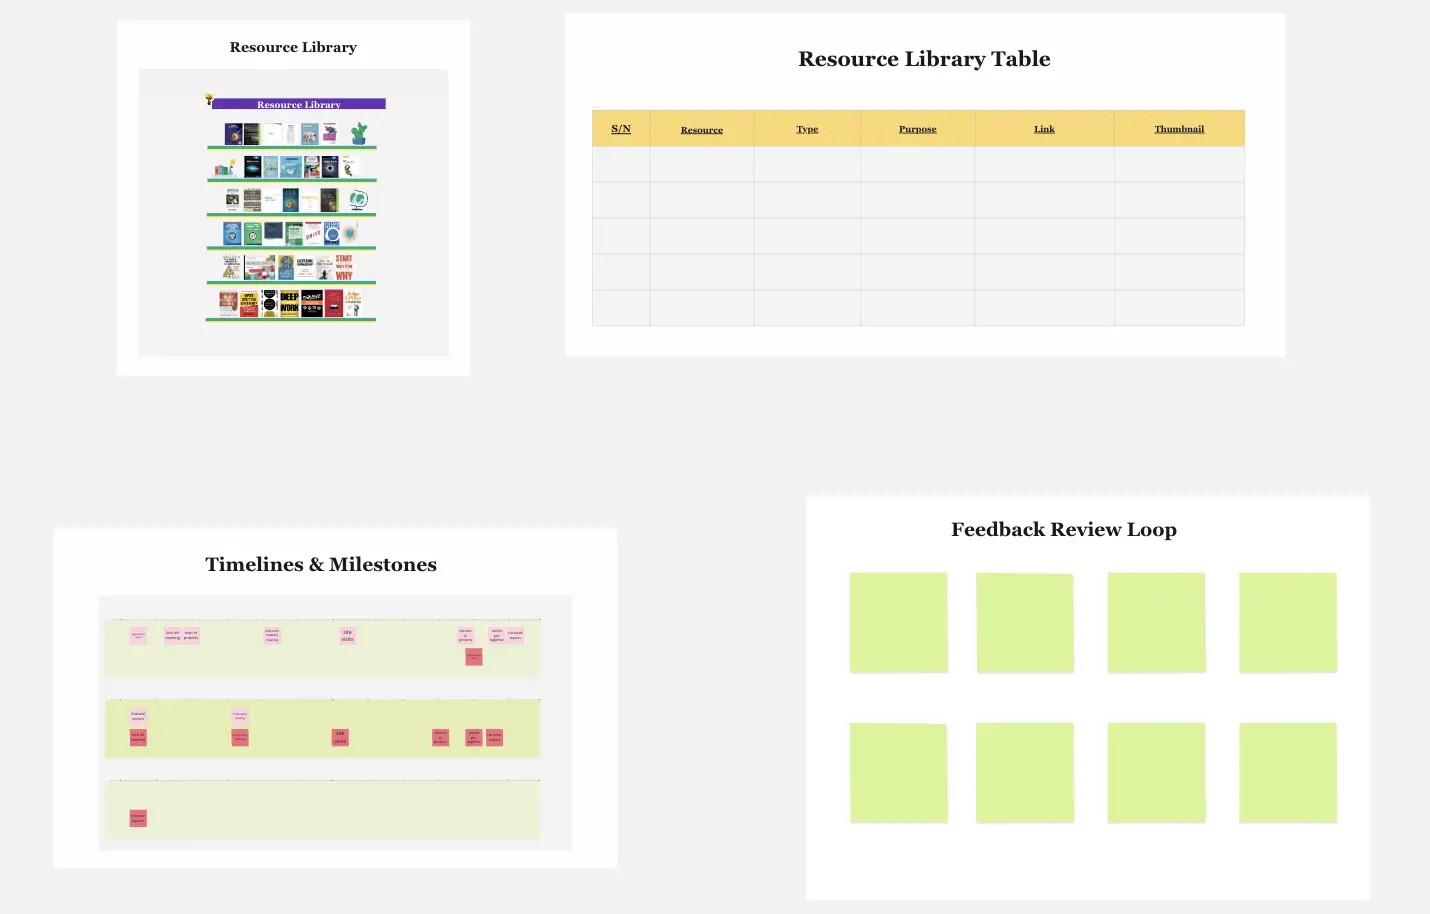Click the first empty cell under Resource

click(702, 165)
